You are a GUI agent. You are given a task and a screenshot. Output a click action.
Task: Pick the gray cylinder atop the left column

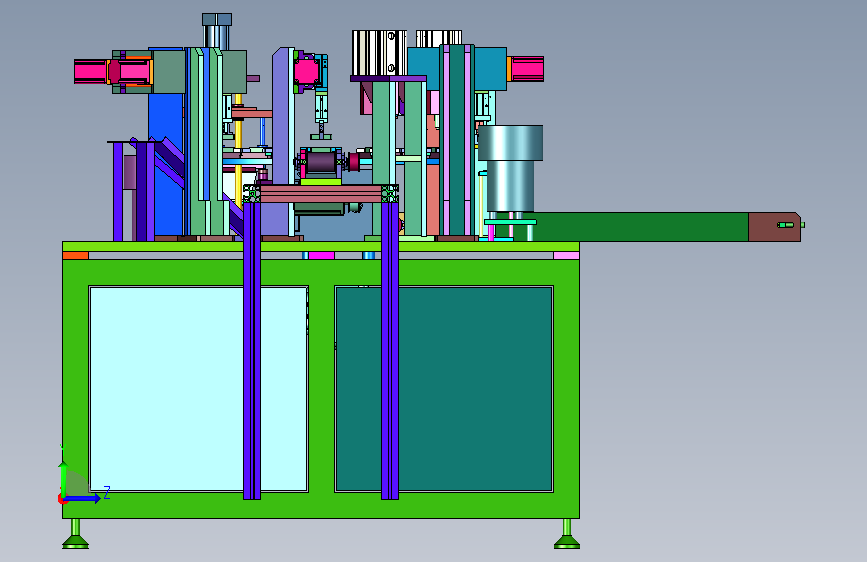217,30
